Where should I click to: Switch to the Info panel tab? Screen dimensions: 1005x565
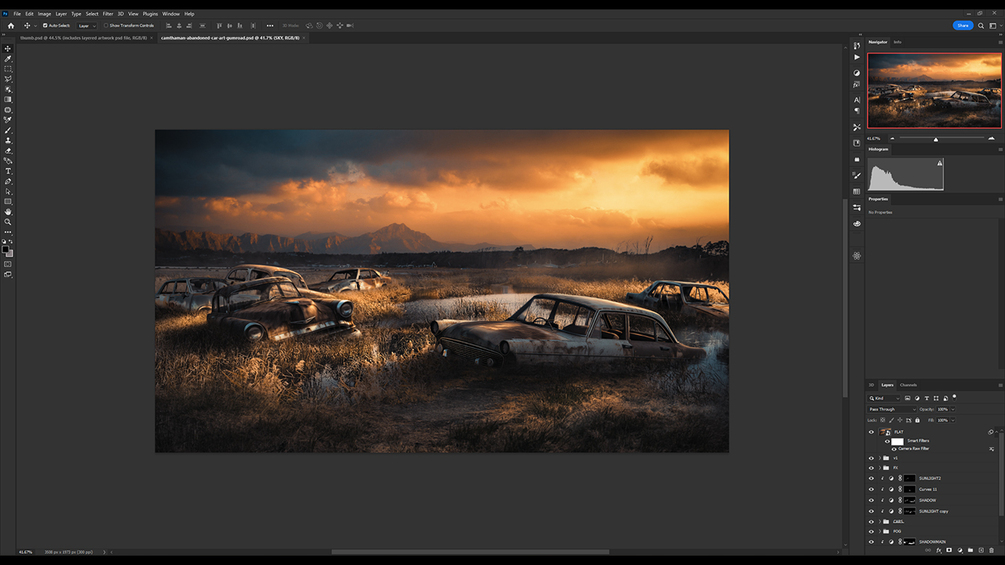[x=897, y=42]
